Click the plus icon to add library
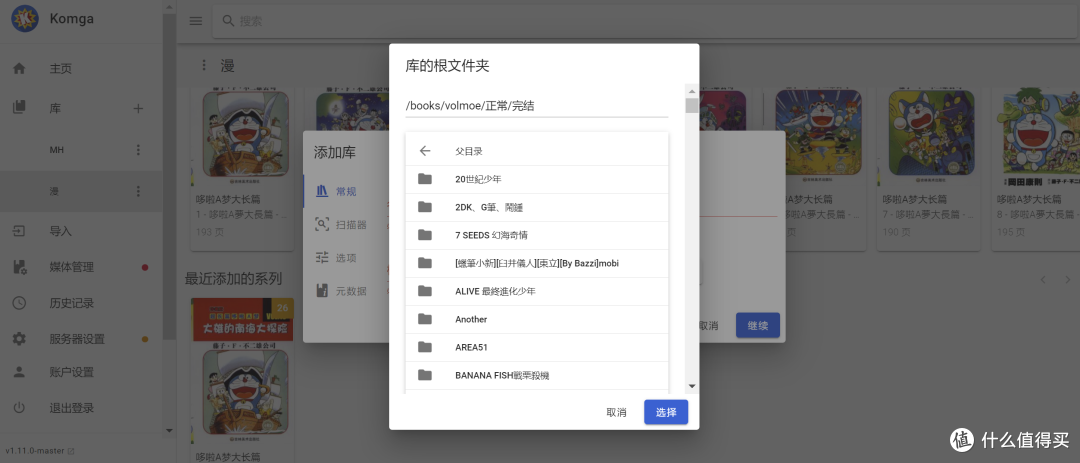1080x463 pixels. click(x=138, y=108)
